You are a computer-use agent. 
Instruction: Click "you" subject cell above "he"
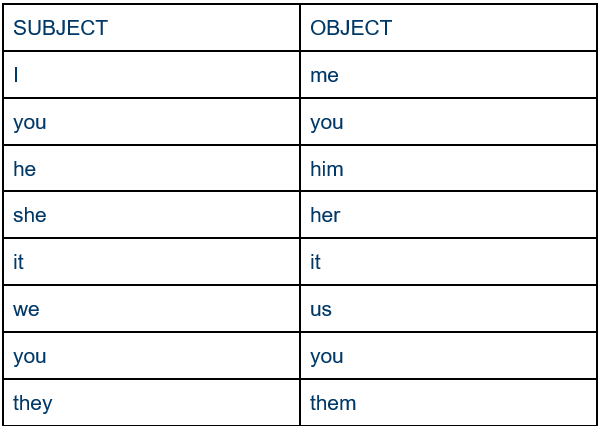[x=152, y=122]
